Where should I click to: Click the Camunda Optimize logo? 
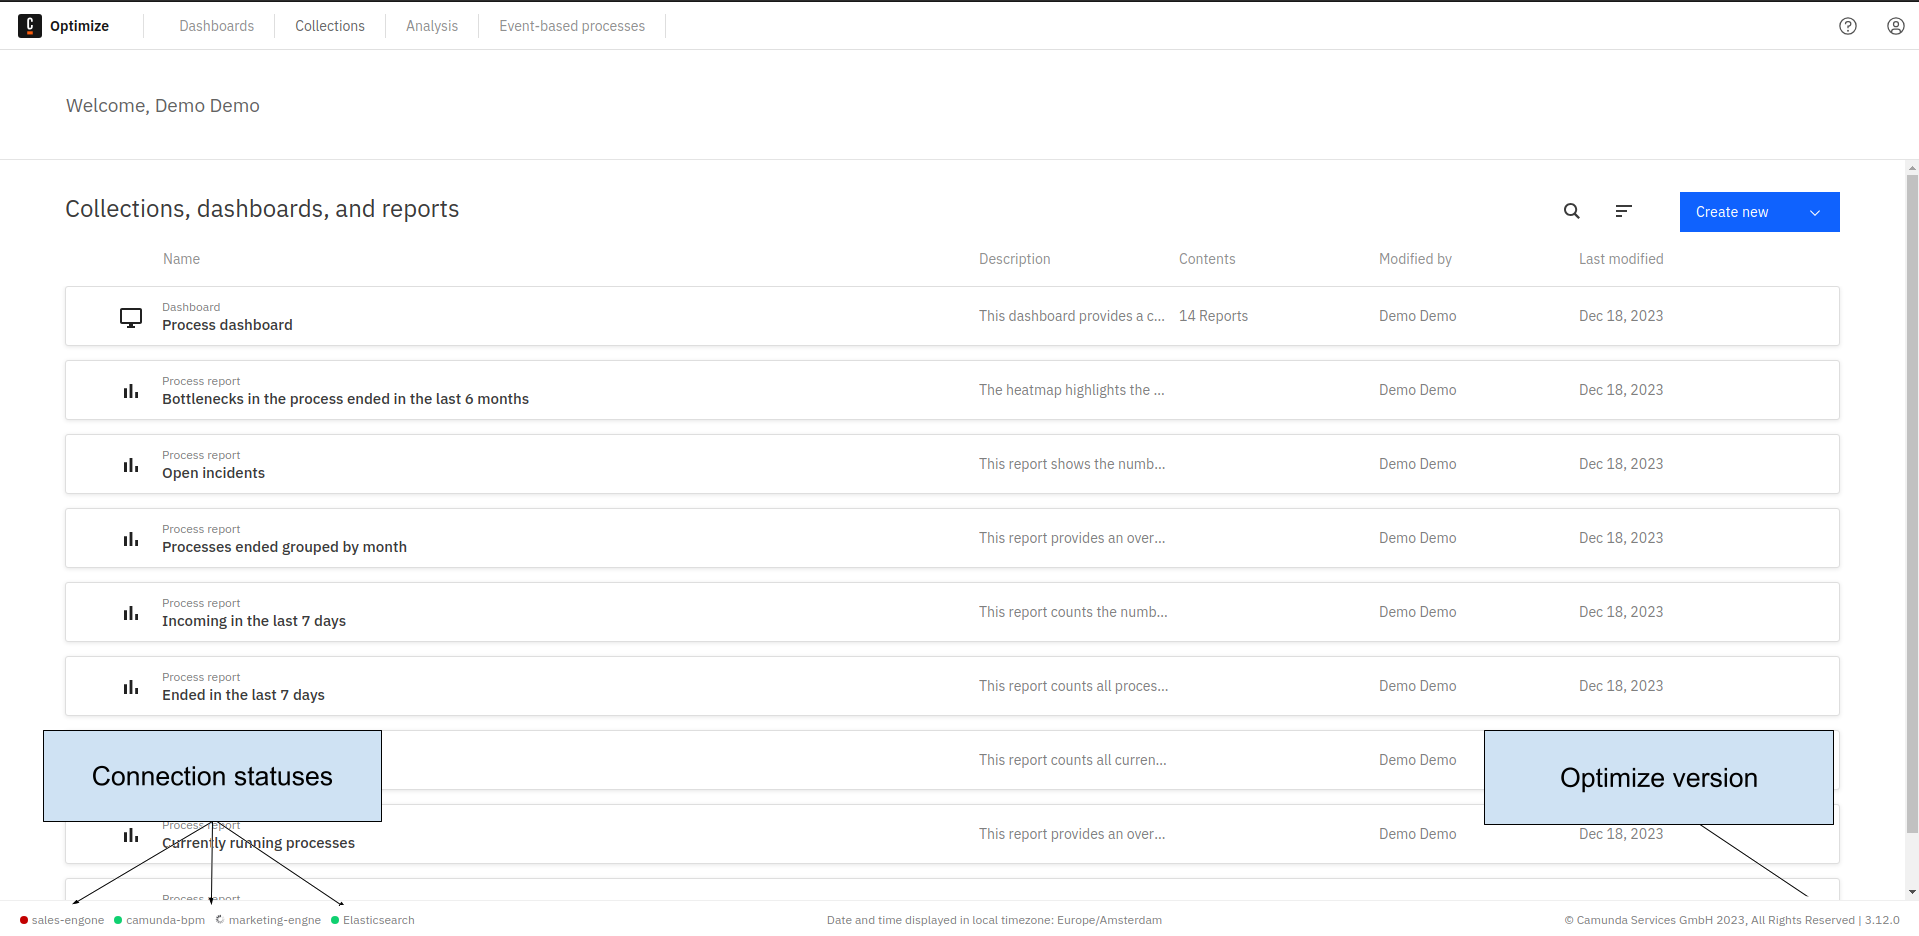[30, 25]
